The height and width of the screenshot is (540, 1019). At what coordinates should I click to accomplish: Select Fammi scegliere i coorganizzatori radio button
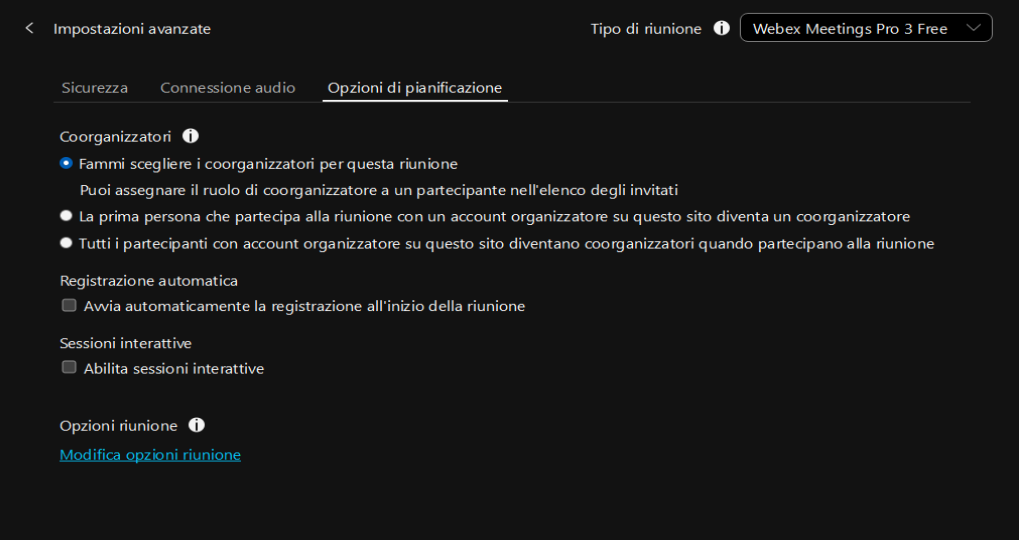tap(66, 164)
